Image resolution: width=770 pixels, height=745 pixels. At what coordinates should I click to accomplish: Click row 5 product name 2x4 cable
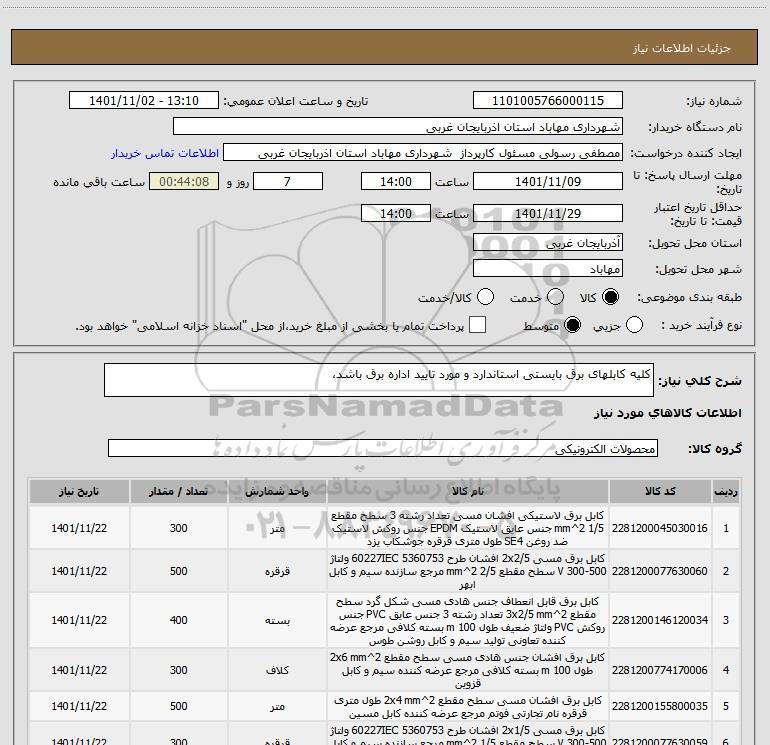(468, 707)
